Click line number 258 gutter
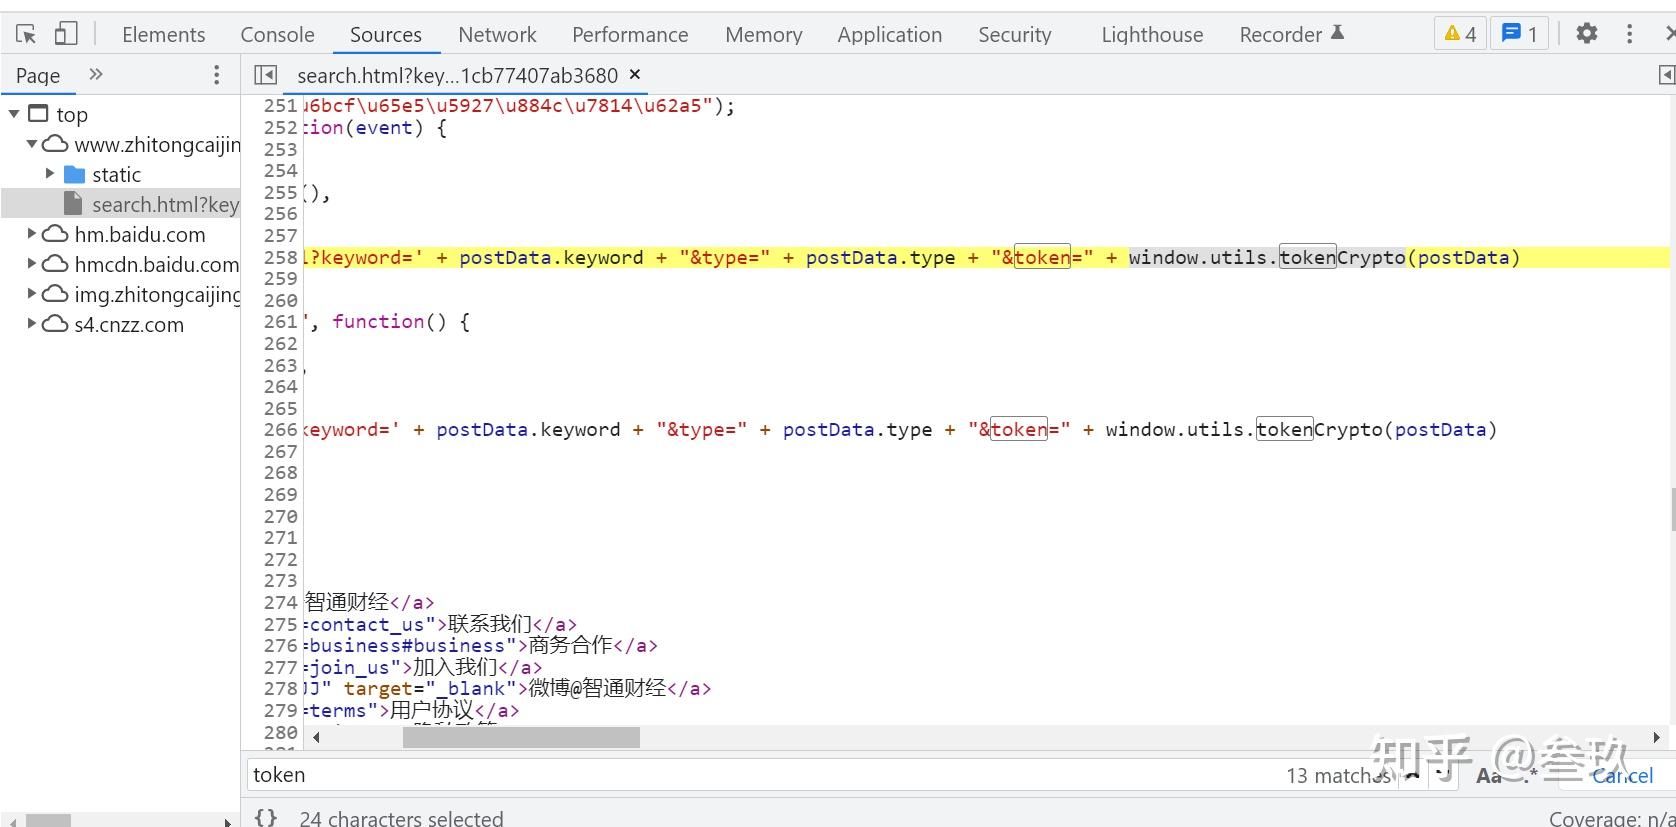The height and width of the screenshot is (827, 1676). 280,257
